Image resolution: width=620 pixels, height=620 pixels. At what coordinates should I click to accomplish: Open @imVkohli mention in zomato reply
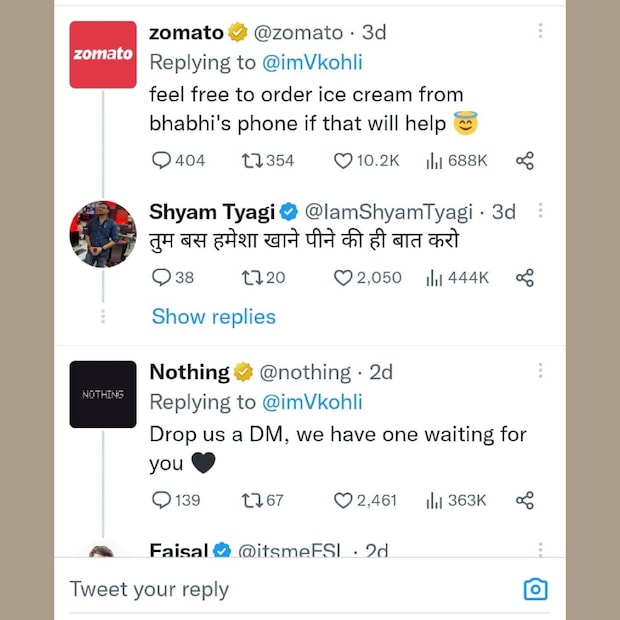pos(312,62)
